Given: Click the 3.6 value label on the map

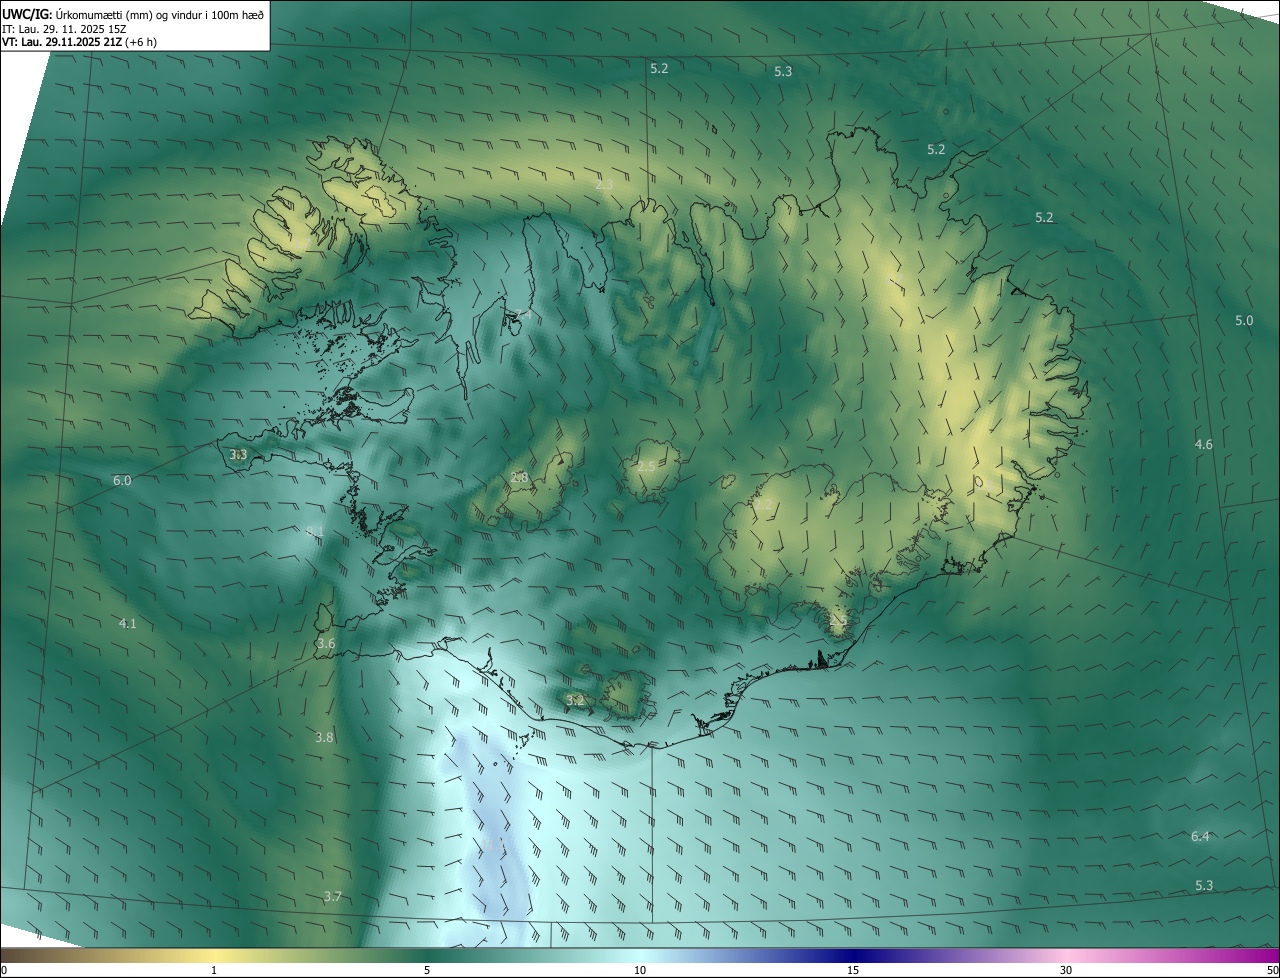Looking at the screenshot, I should [326, 643].
